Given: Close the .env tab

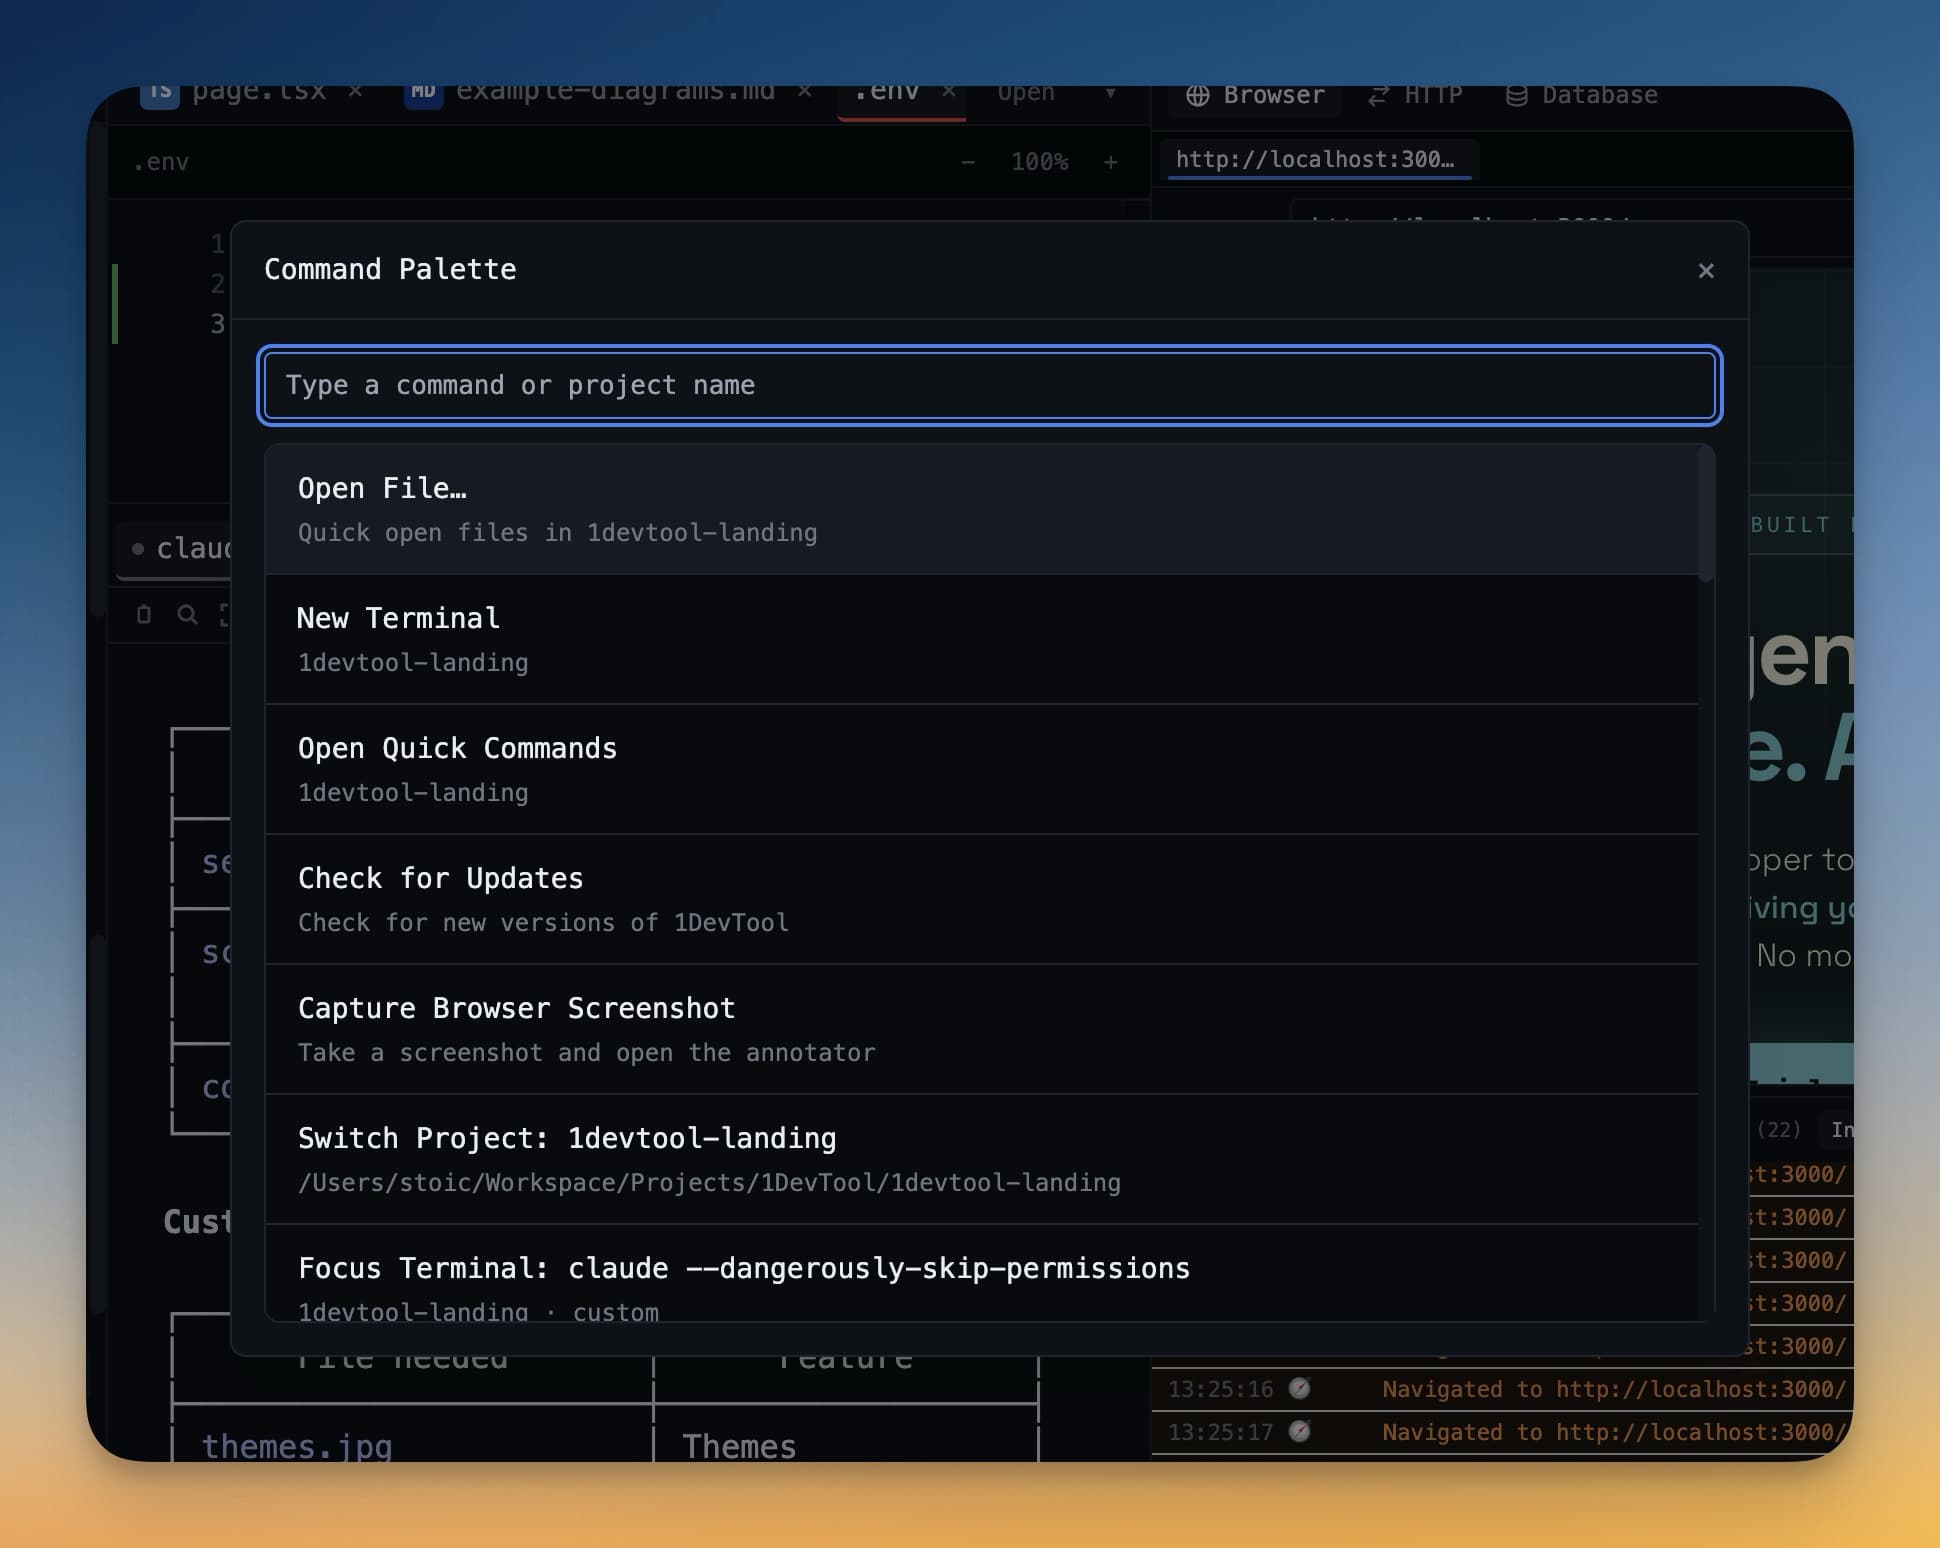Looking at the screenshot, I should [949, 90].
